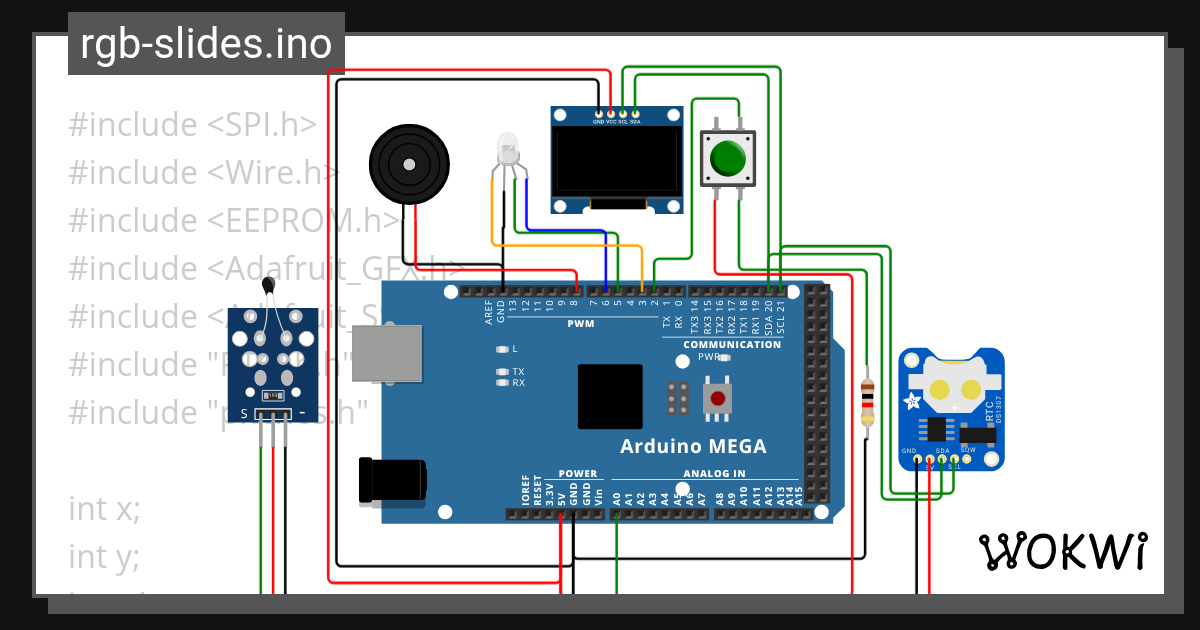
Task: Select the OLED display module
Action: [616, 160]
